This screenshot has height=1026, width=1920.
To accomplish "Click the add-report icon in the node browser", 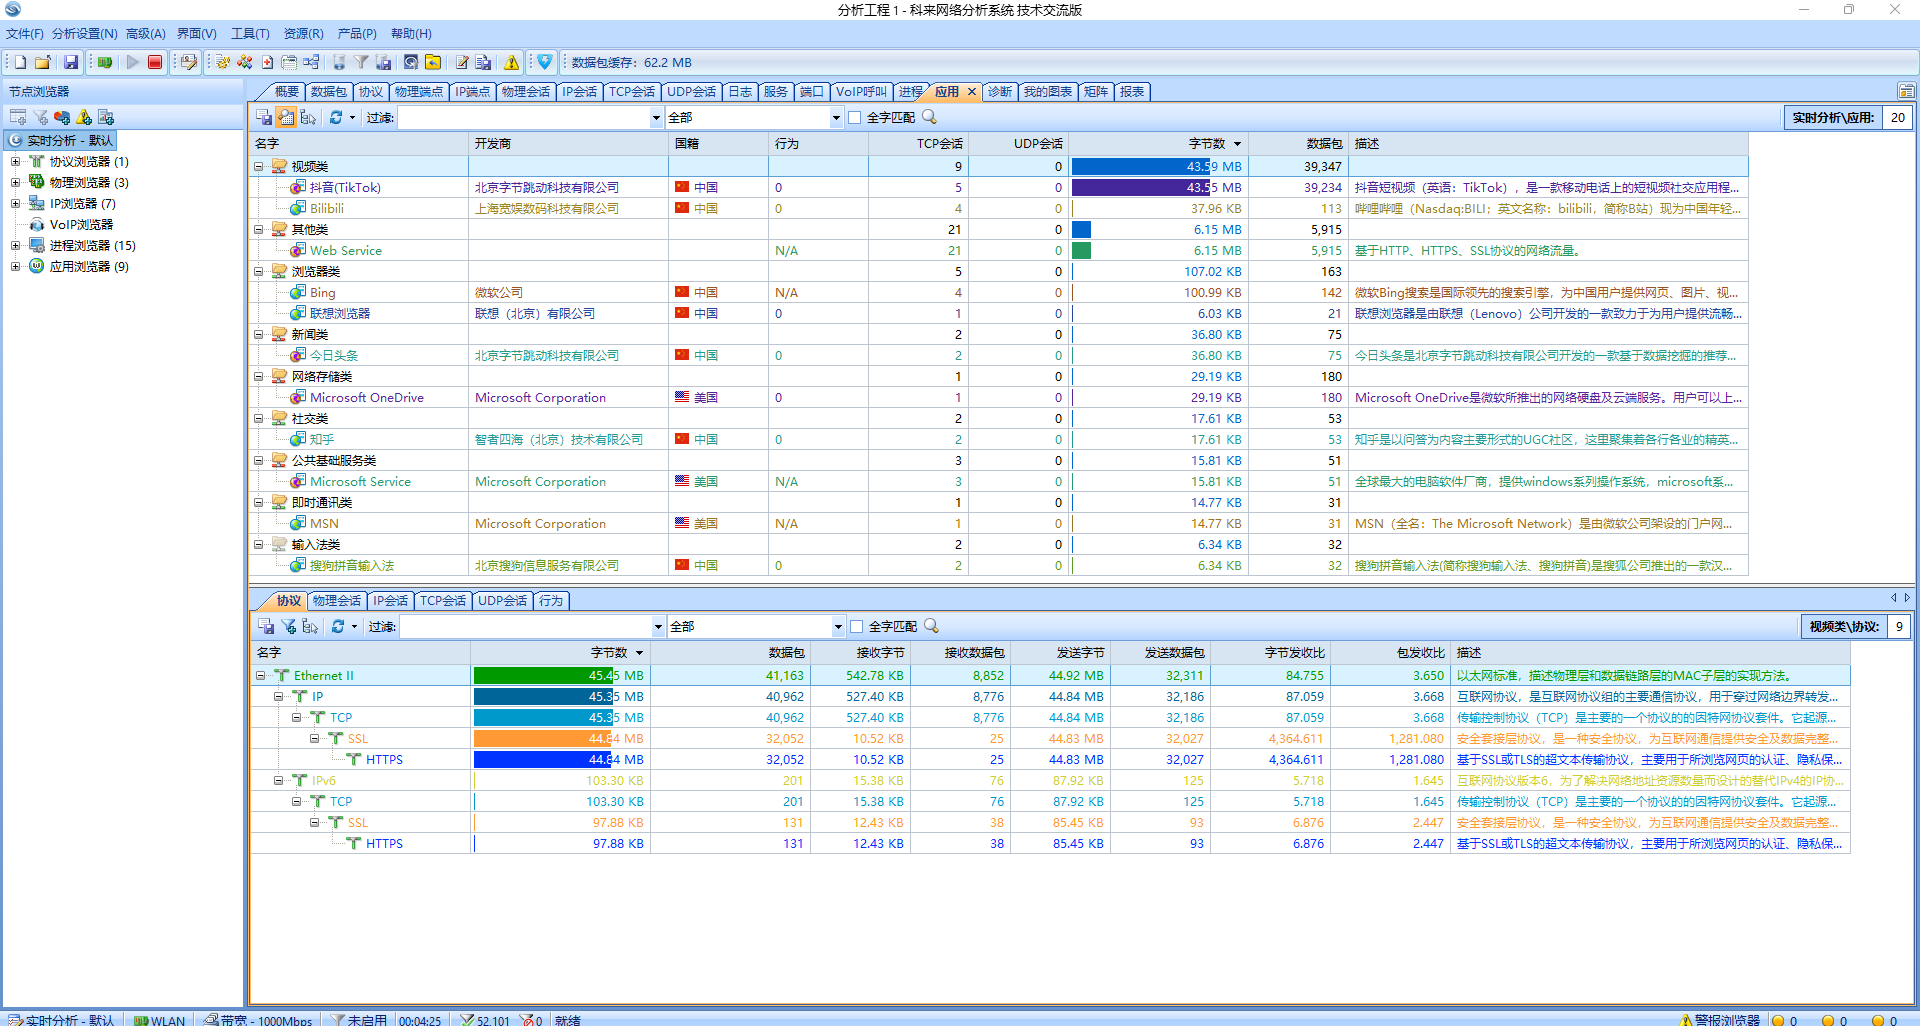I will [x=106, y=117].
